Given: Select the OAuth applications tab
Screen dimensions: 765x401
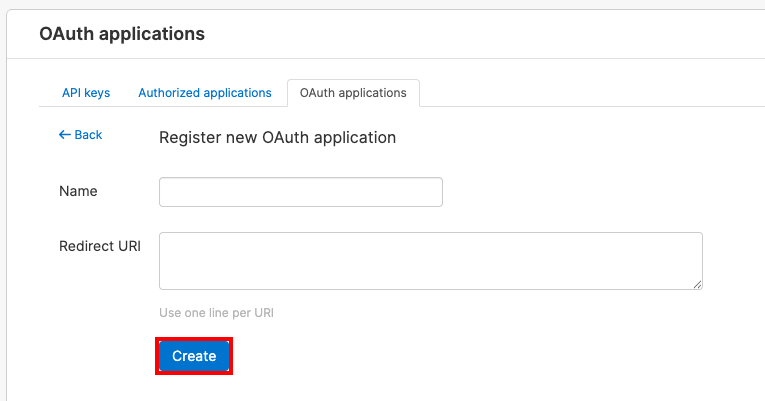Looking at the screenshot, I should [x=353, y=93].
